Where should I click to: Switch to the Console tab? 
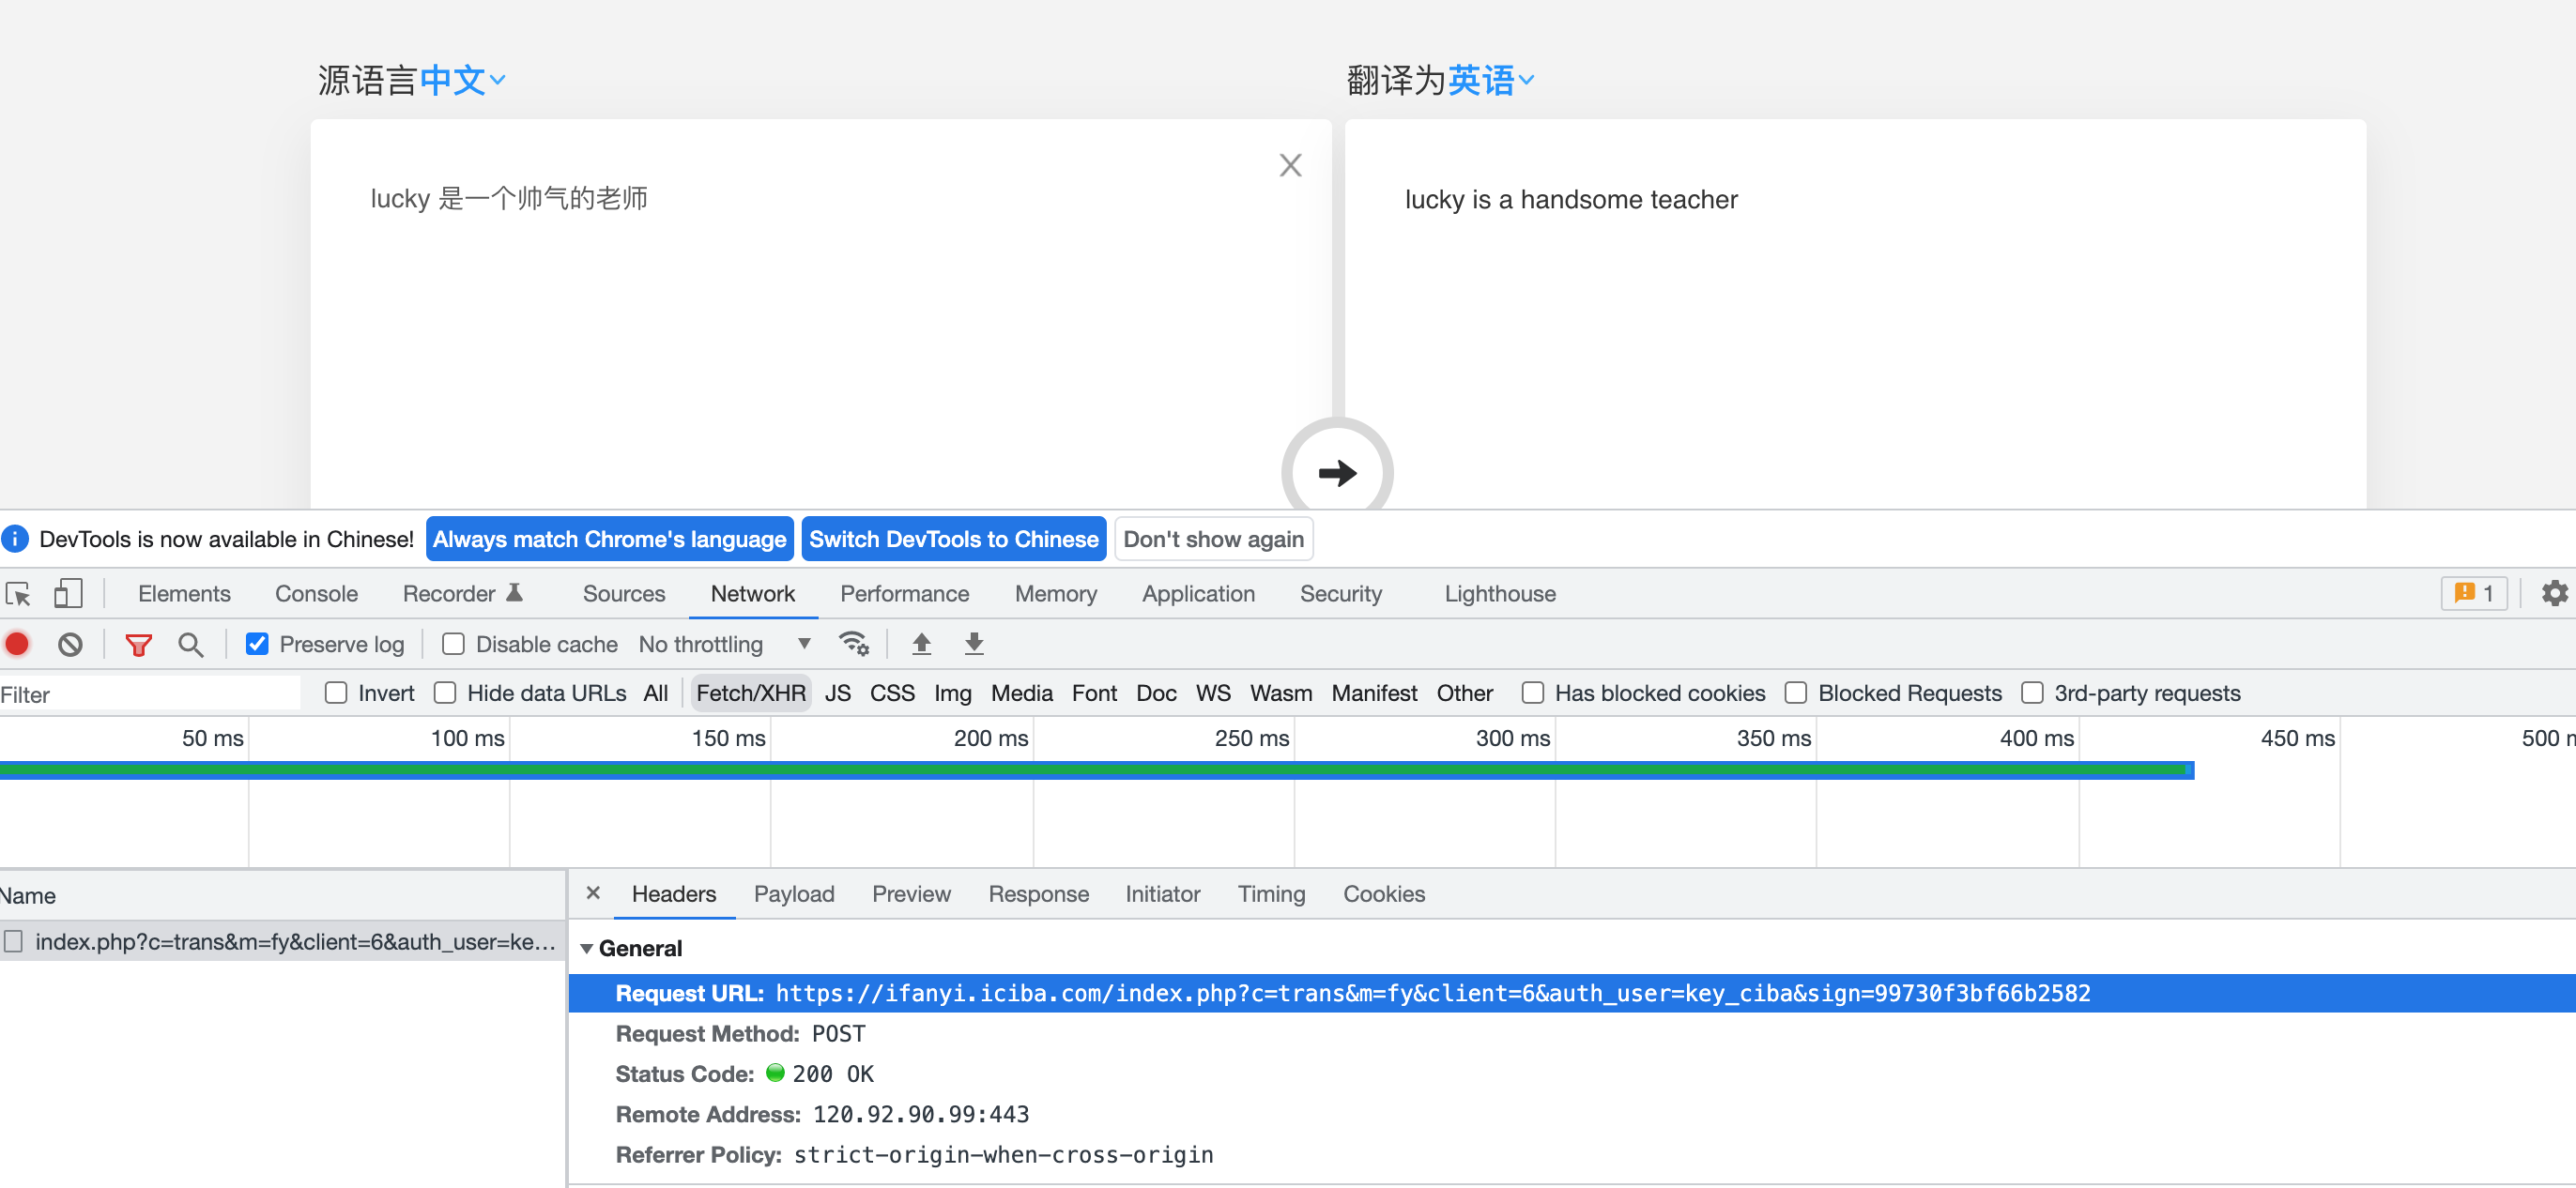316,594
